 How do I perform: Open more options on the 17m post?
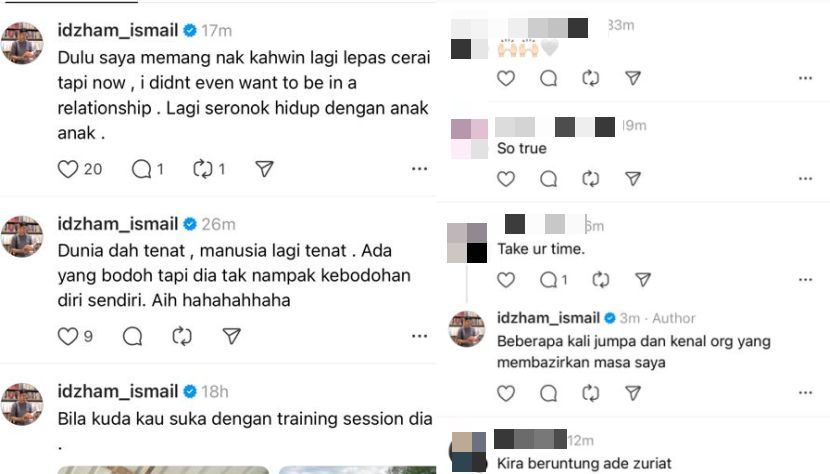pyautogui.click(x=419, y=169)
